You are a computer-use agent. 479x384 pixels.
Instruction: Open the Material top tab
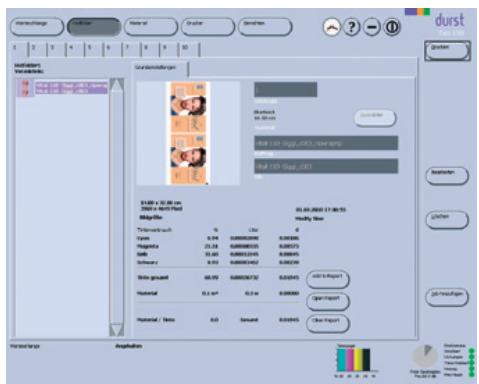click(151, 27)
